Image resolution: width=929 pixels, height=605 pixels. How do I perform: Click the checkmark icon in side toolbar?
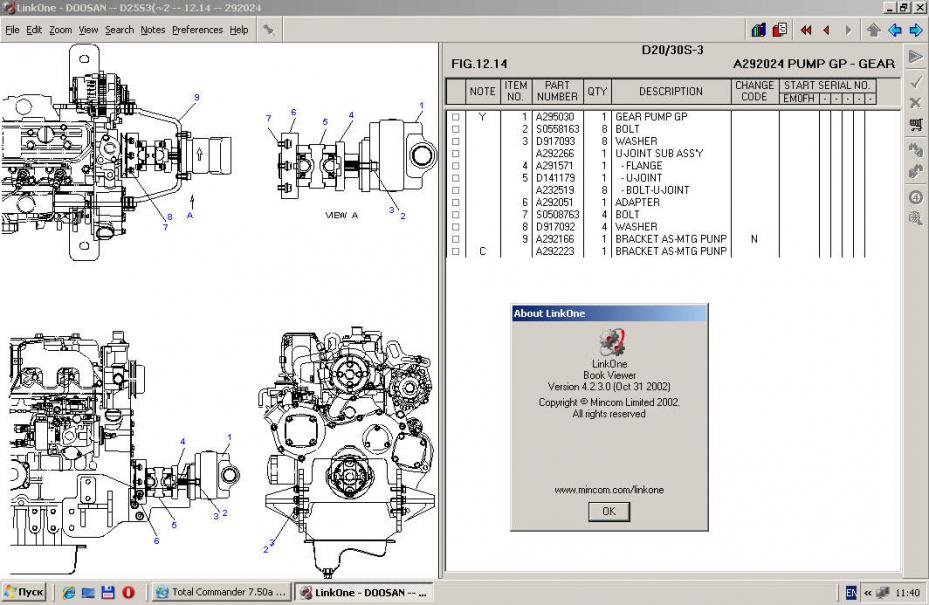tap(915, 82)
